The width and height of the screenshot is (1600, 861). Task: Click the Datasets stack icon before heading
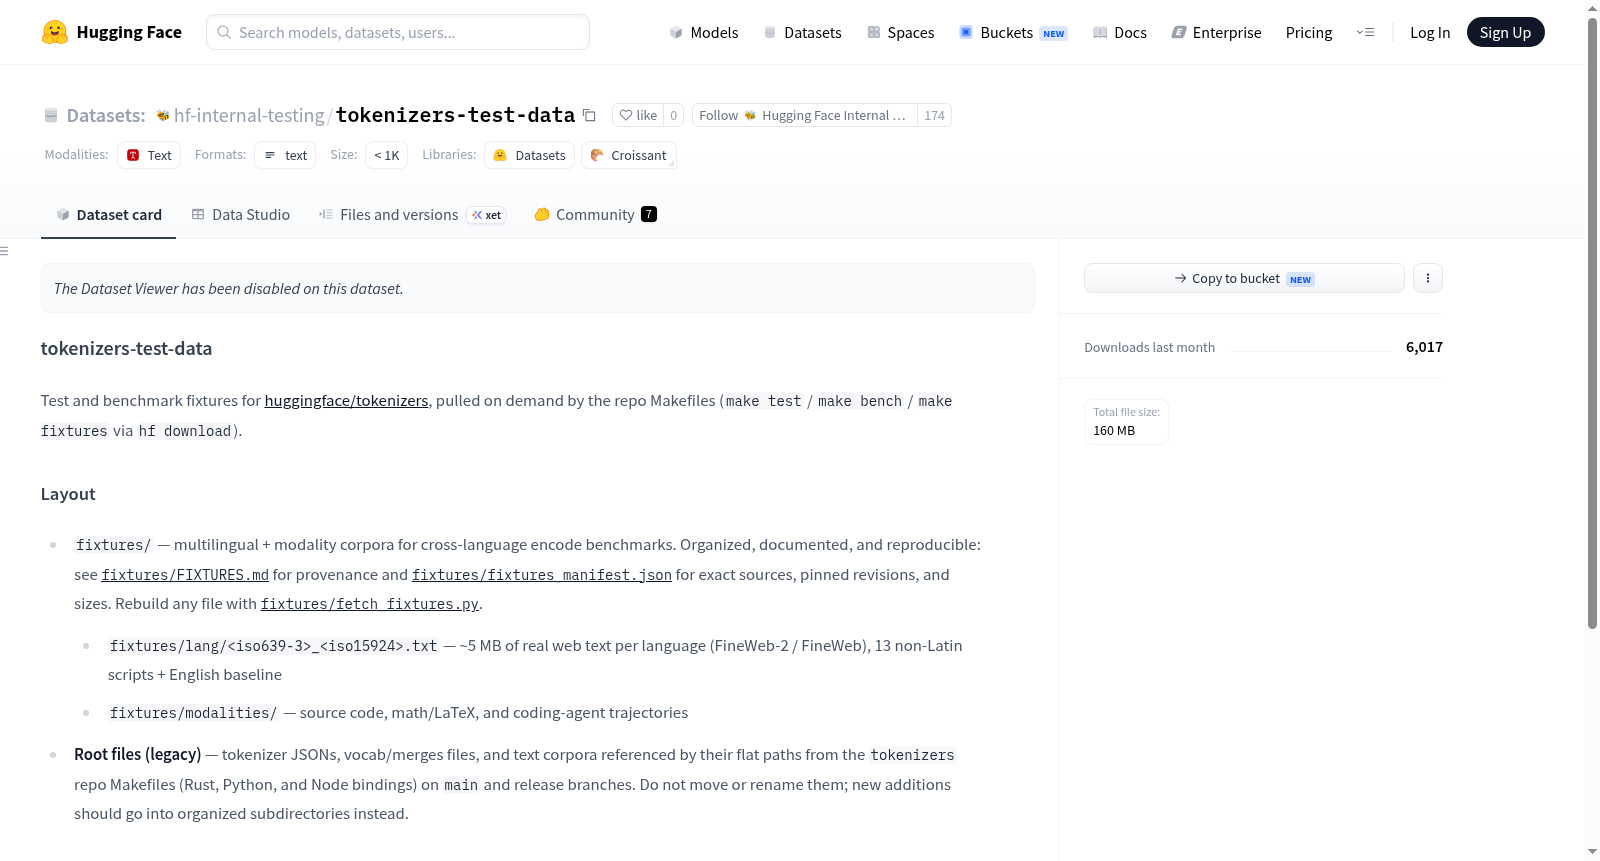click(x=51, y=116)
